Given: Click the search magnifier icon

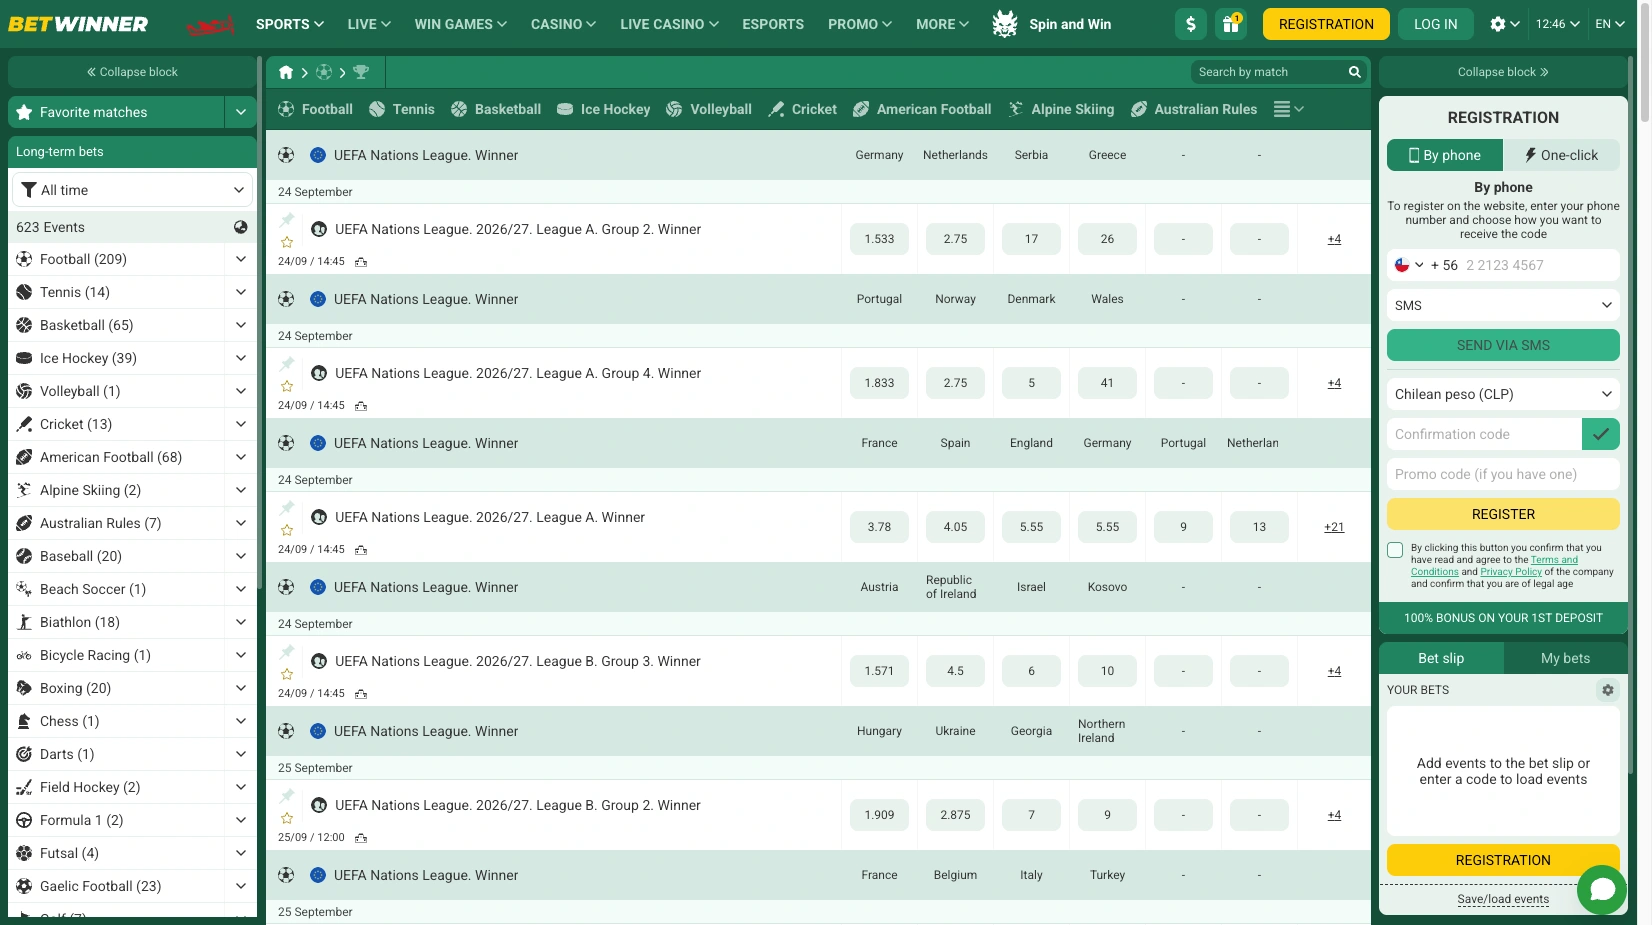Looking at the screenshot, I should [x=1354, y=72].
